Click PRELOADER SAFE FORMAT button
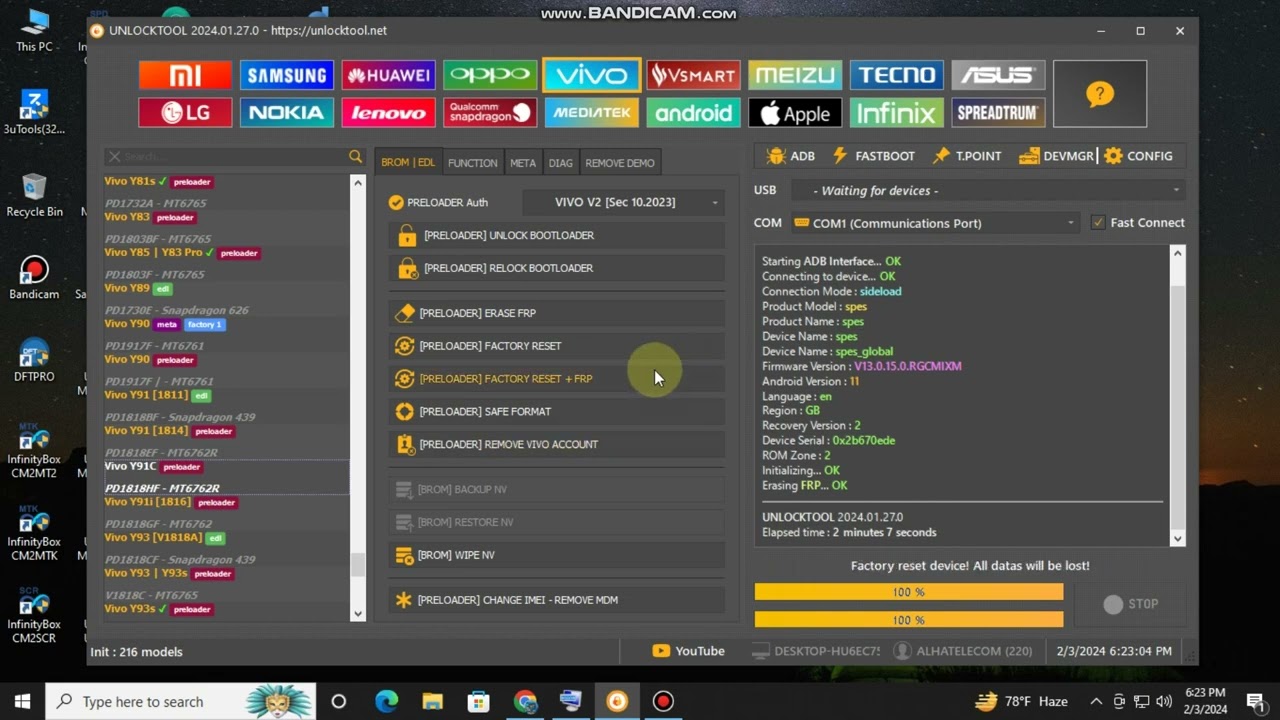Image resolution: width=1280 pixels, height=720 pixels. [556, 411]
